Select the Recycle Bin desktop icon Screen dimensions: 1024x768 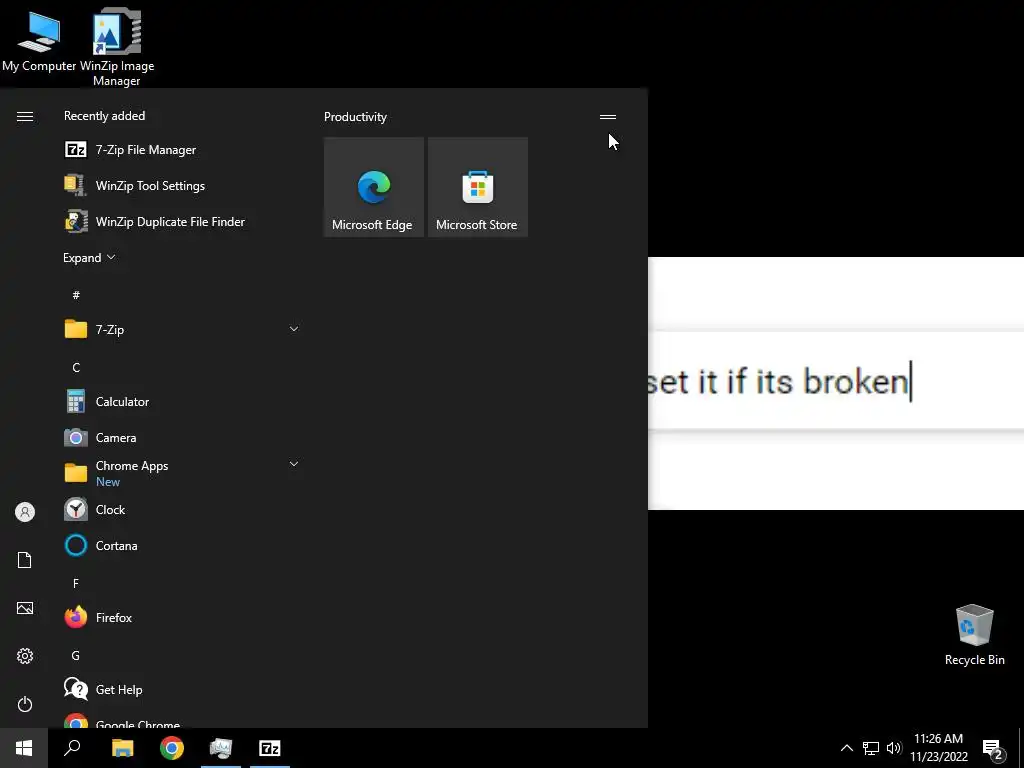[974, 635]
